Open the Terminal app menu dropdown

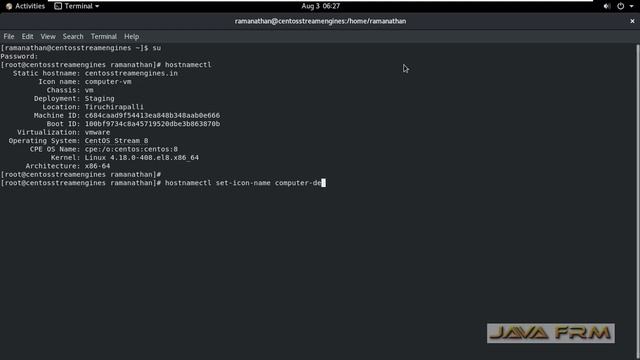[77, 6]
